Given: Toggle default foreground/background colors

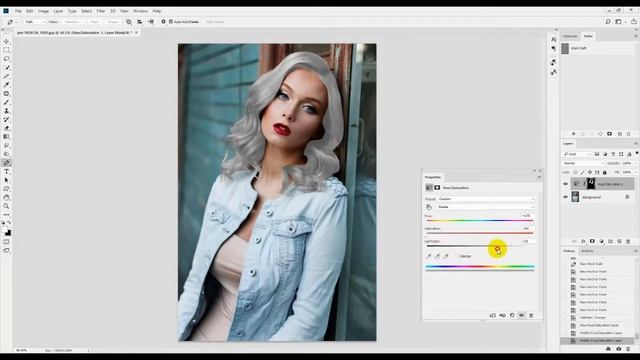Looking at the screenshot, I should pos(3,223).
